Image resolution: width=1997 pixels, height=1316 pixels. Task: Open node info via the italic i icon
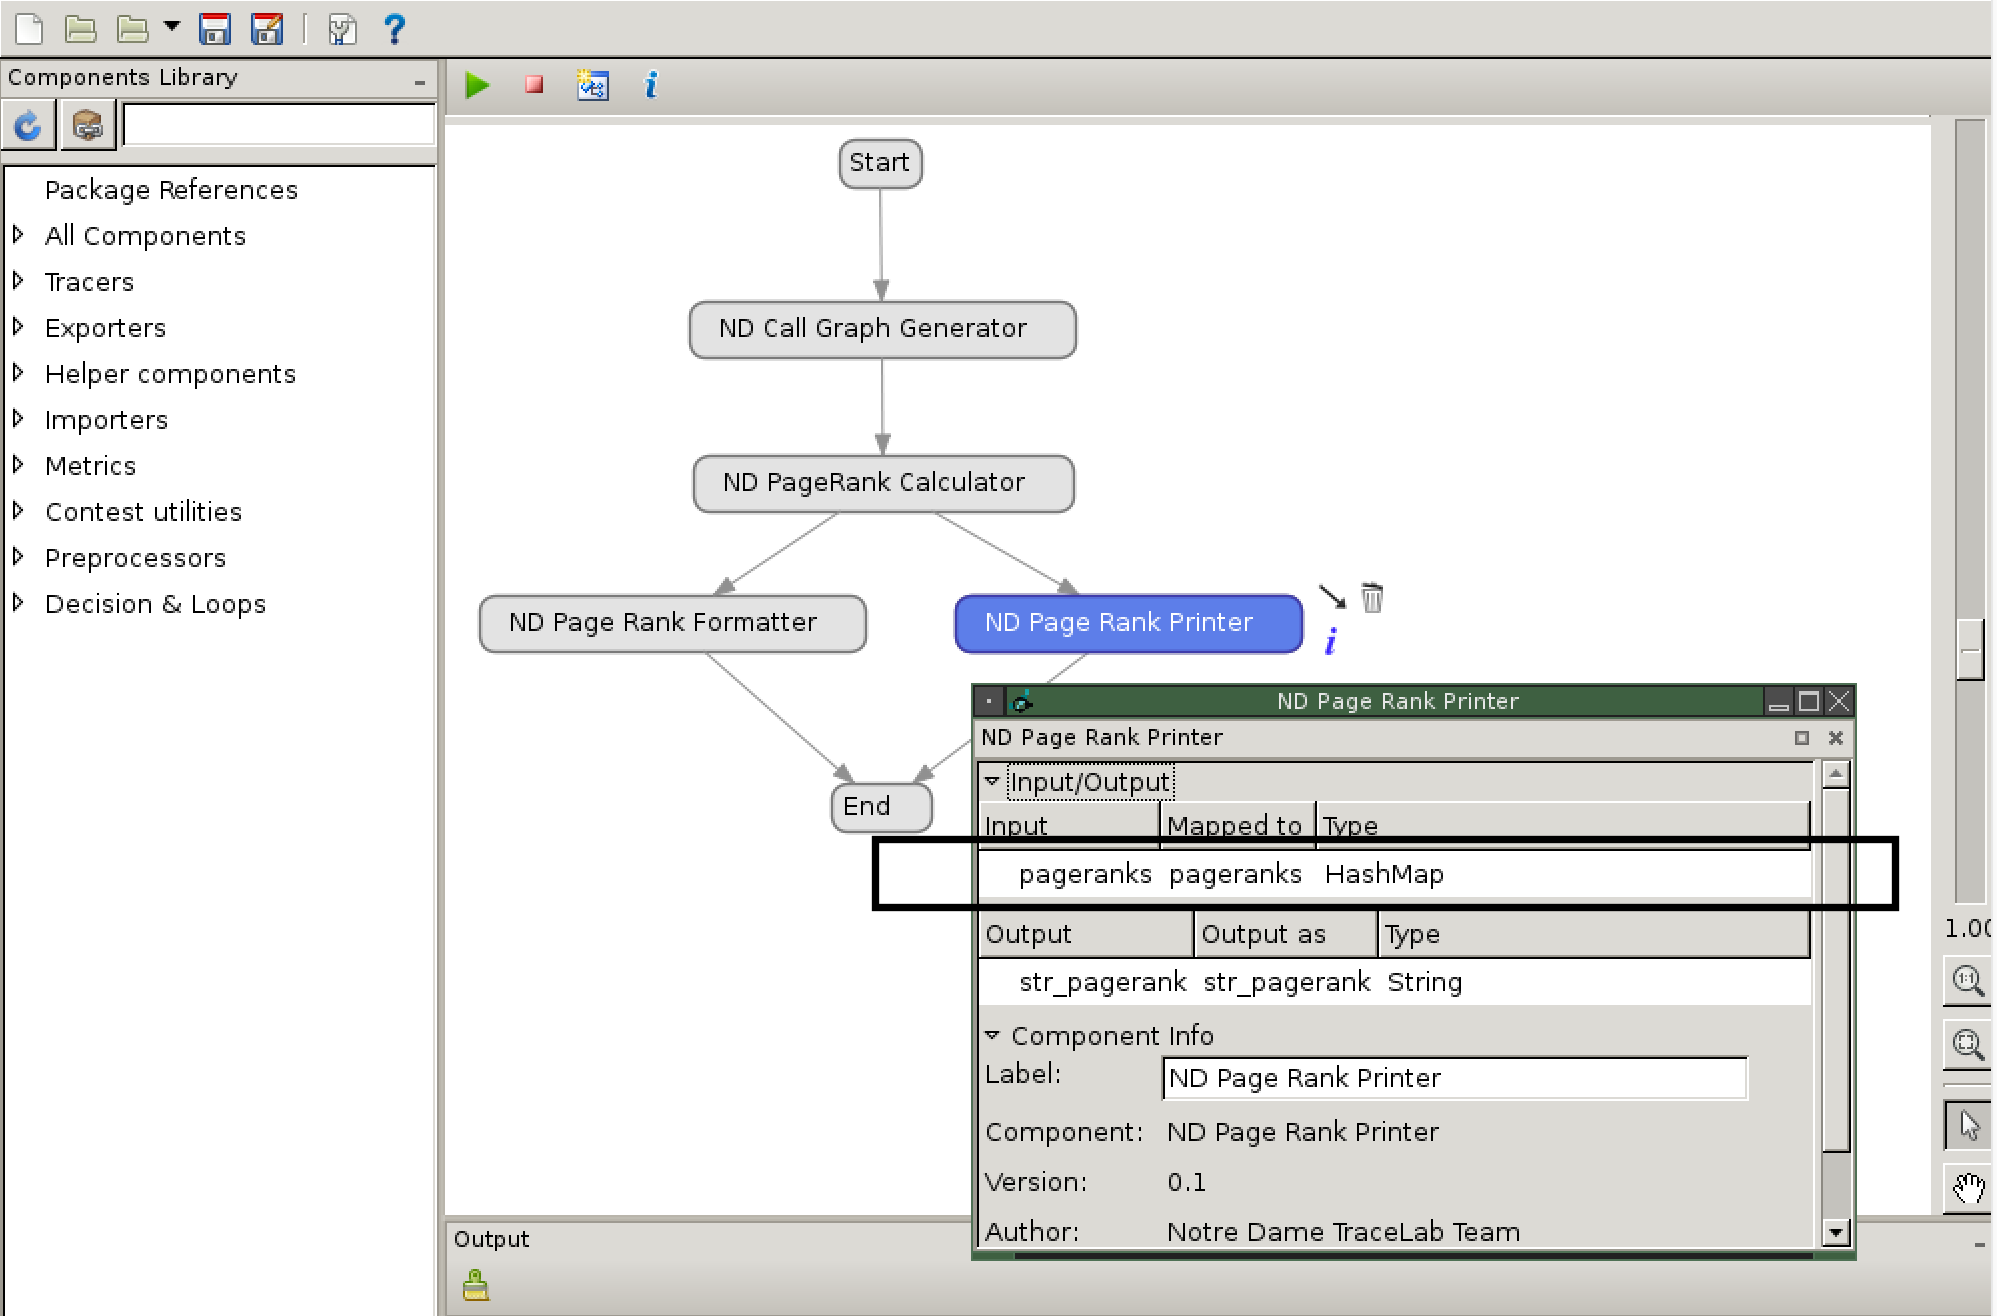pos(1330,641)
